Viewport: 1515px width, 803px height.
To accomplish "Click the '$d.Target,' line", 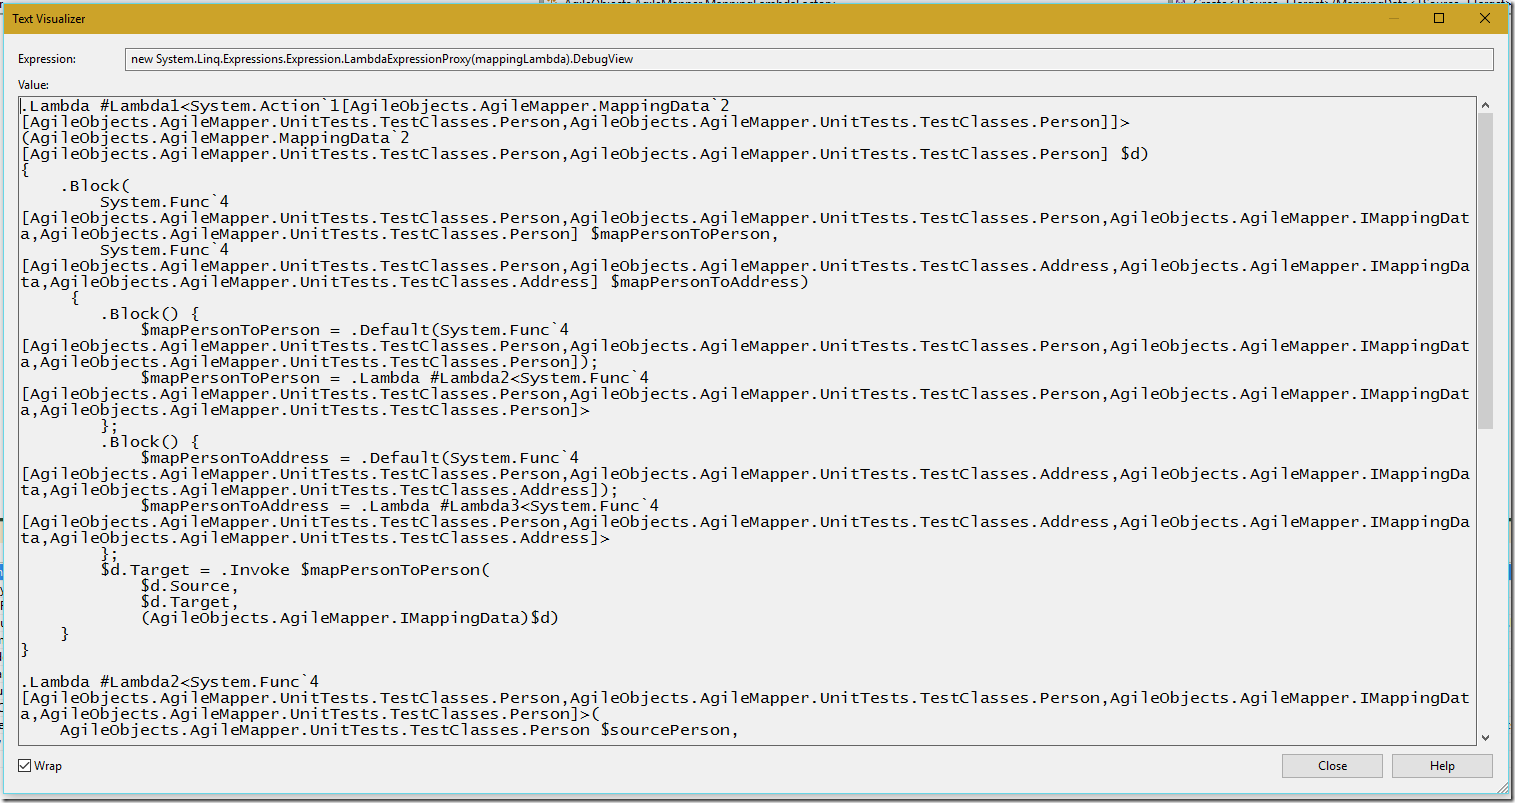I will [189, 602].
